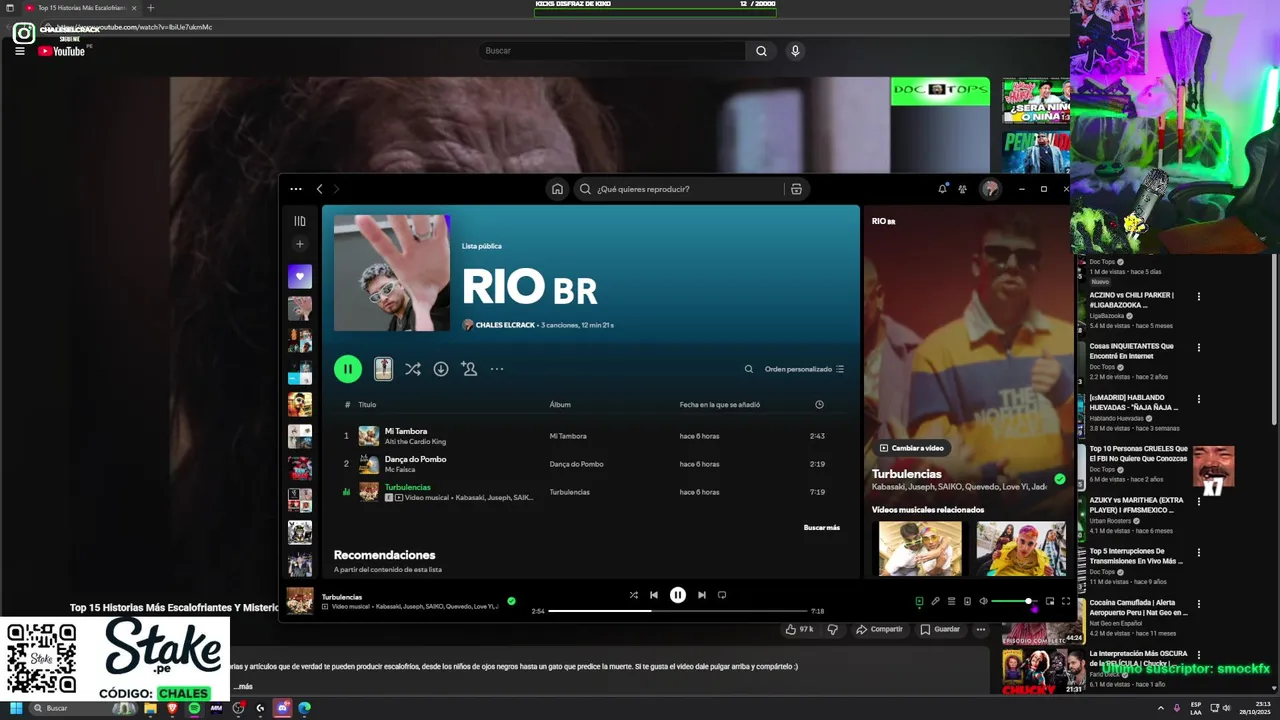
Task: Sort tracks by Álbum column header
Action: [x=560, y=405]
